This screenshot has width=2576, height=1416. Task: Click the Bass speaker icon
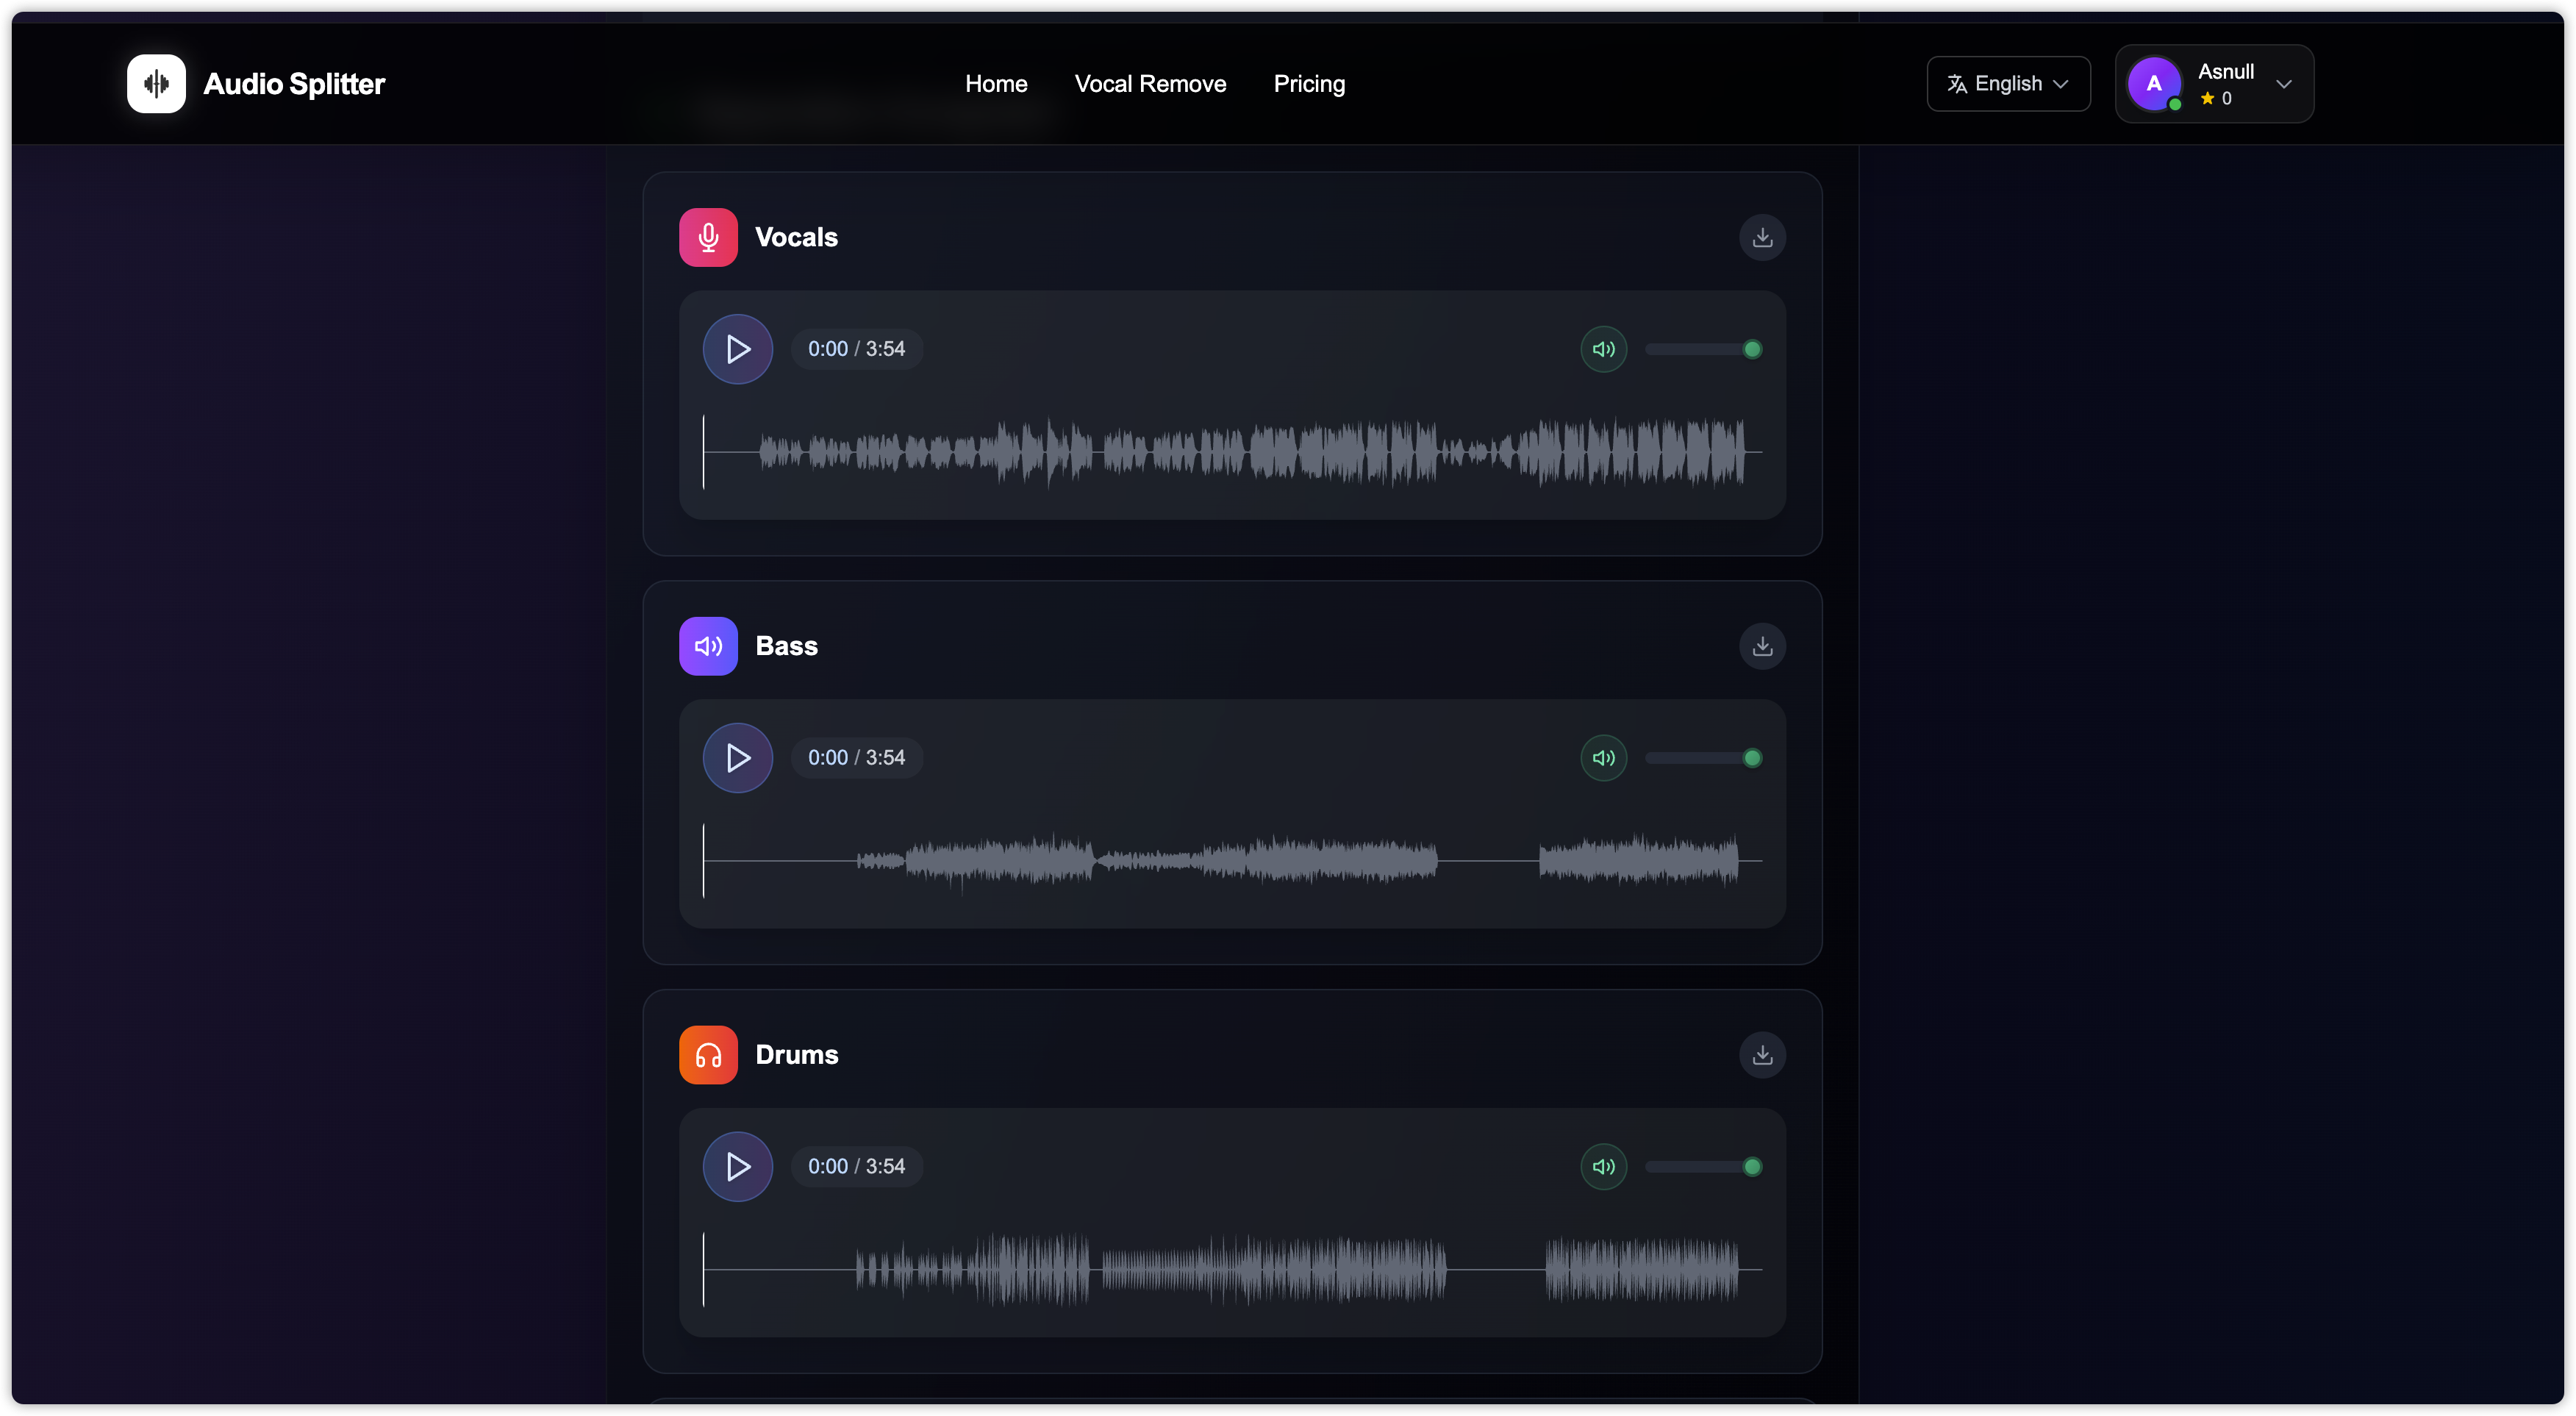pos(708,646)
